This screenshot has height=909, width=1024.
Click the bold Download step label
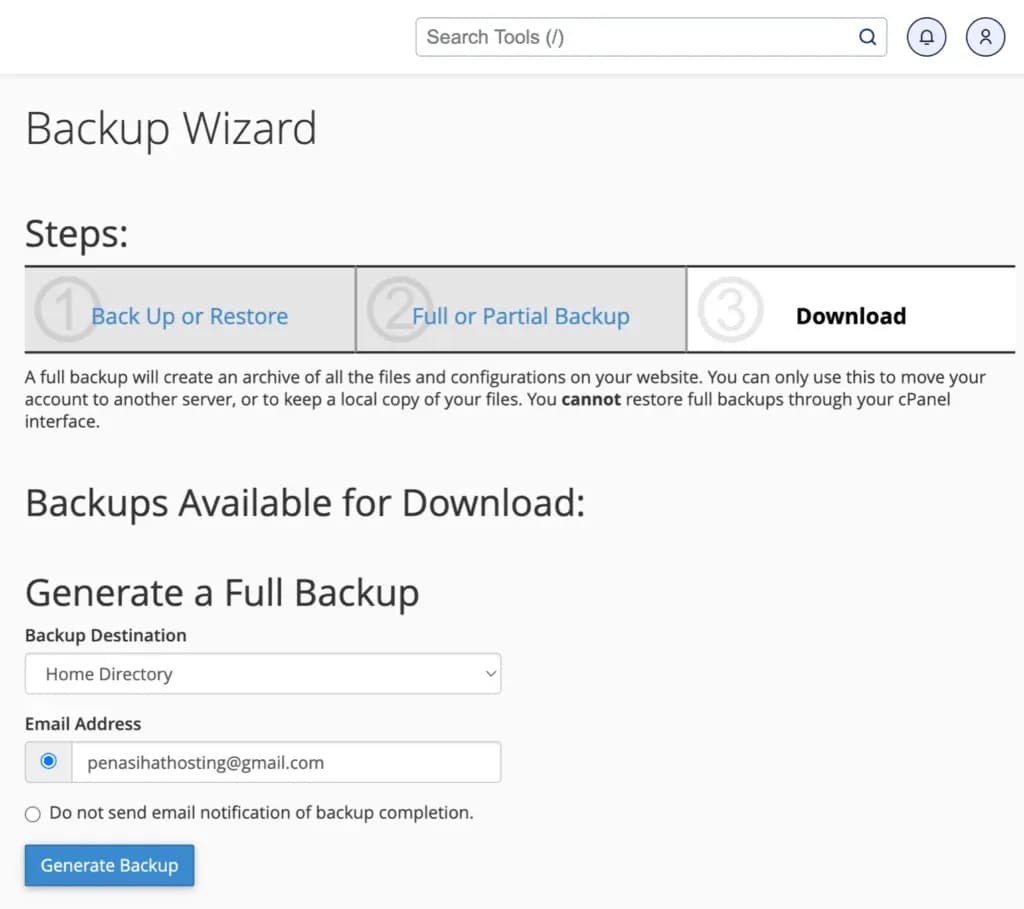pos(850,316)
